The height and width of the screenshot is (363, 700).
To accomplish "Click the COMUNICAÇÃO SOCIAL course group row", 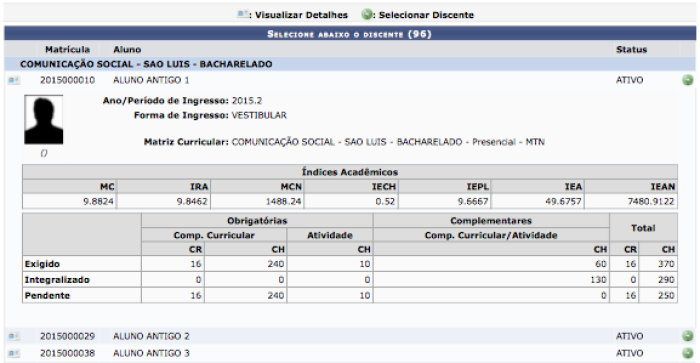I will [350, 64].
